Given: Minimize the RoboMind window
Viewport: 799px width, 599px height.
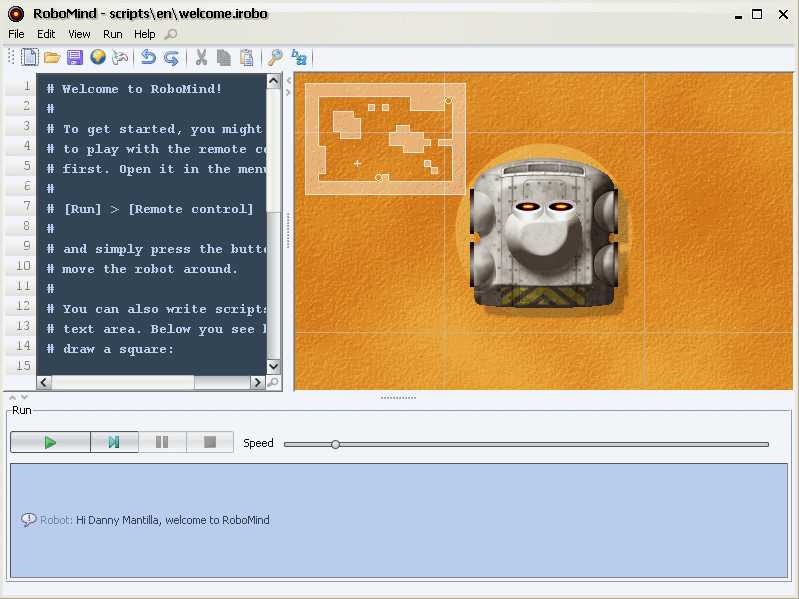Looking at the screenshot, I should coord(738,15).
